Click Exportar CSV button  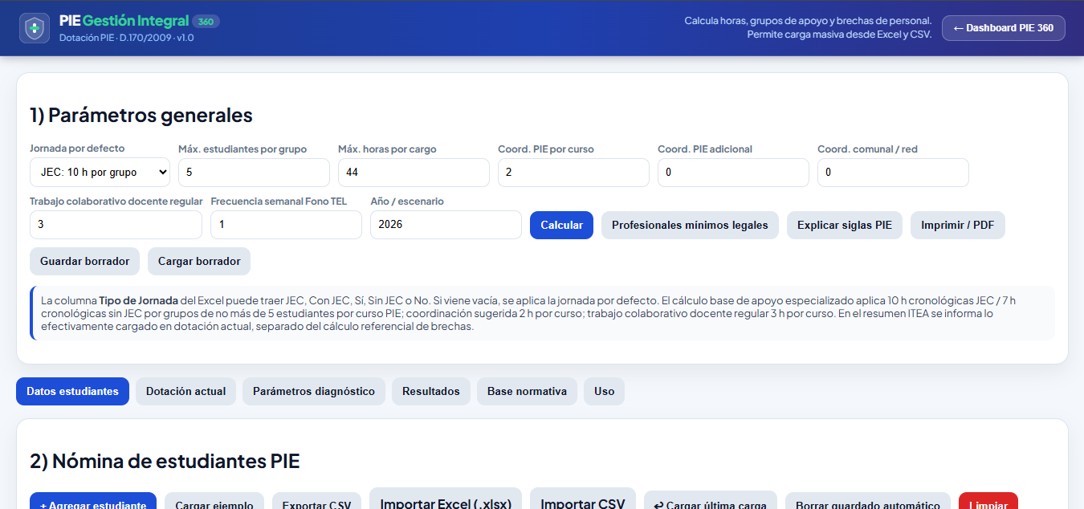(x=317, y=501)
